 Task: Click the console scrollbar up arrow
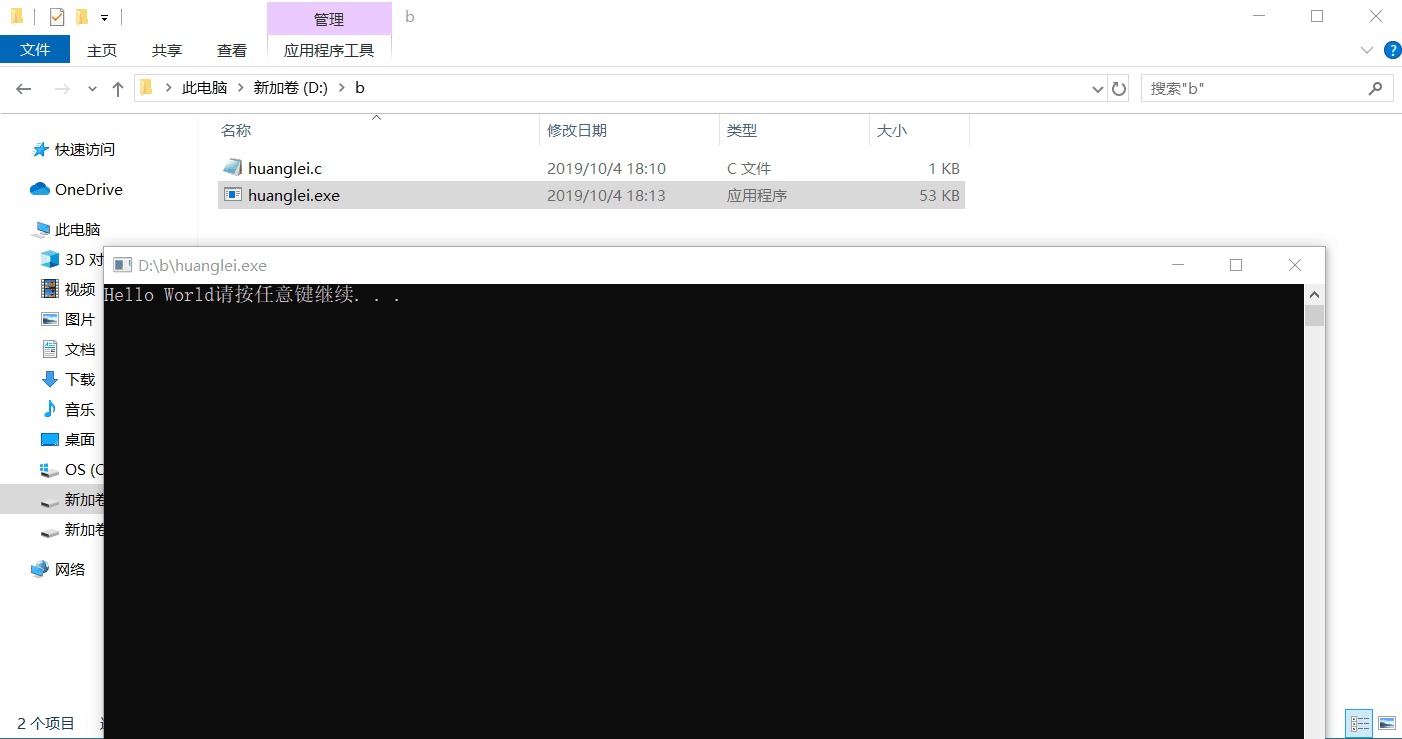click(x=1314, y=295)
